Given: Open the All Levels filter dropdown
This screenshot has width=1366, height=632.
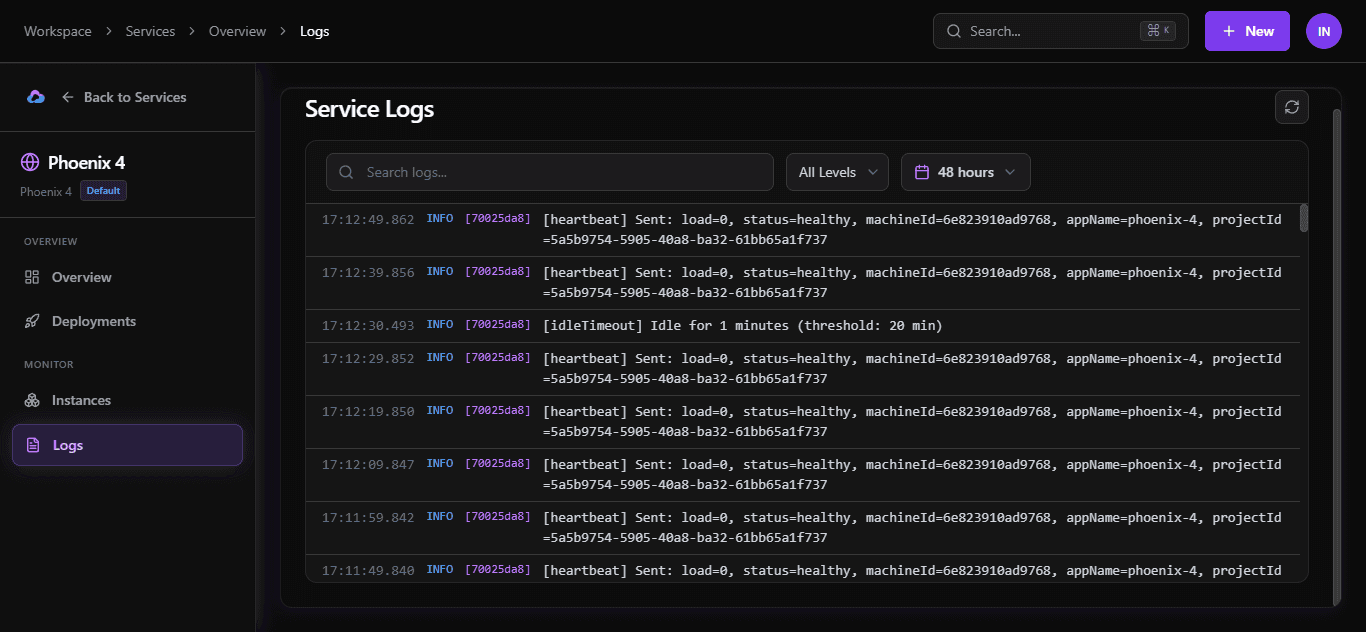Looking at the screenshot, I should tap(837, 172).
